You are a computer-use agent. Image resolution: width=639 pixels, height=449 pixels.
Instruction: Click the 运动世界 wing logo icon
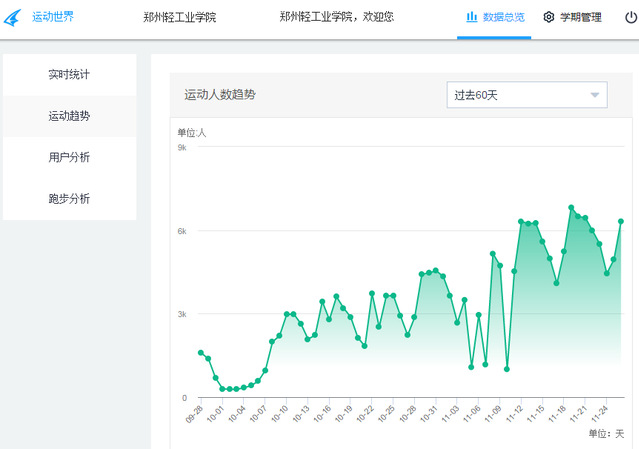coord(13,17)
